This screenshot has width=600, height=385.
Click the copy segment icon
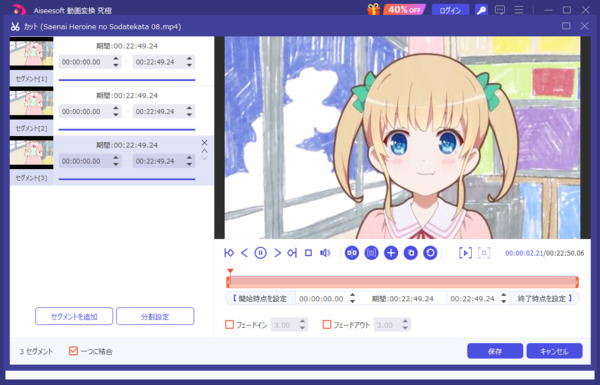411,253
